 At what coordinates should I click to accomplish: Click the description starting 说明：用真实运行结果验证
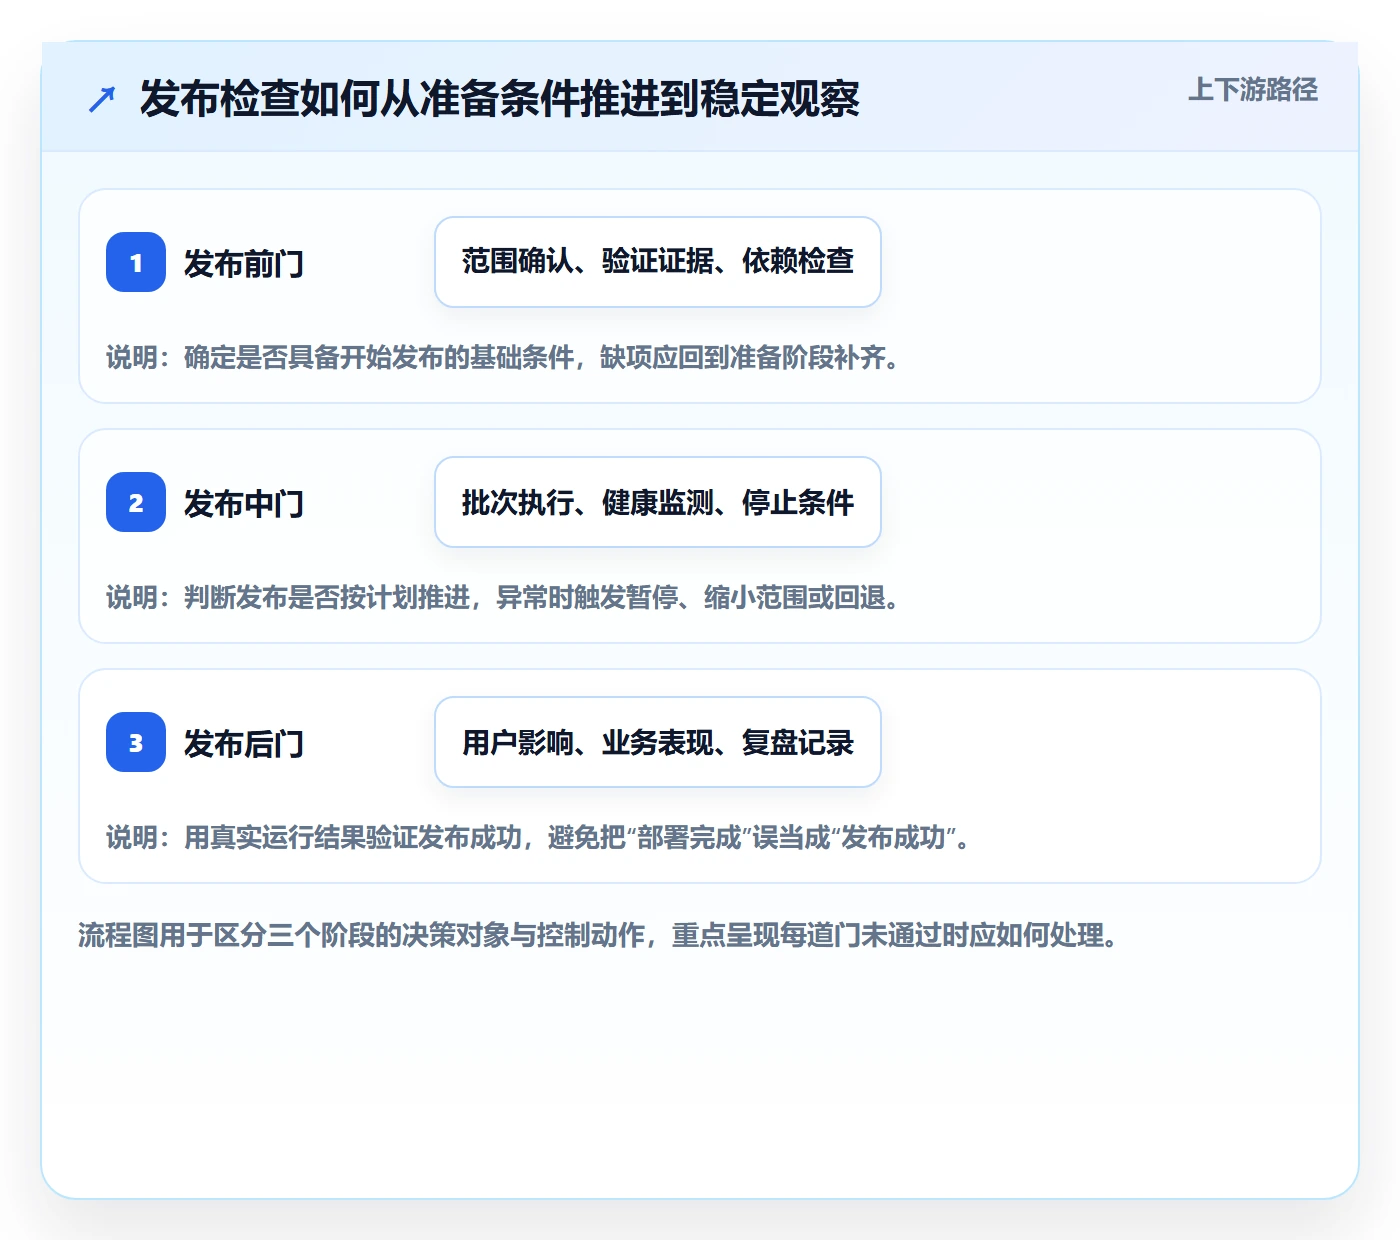[538, 837]
